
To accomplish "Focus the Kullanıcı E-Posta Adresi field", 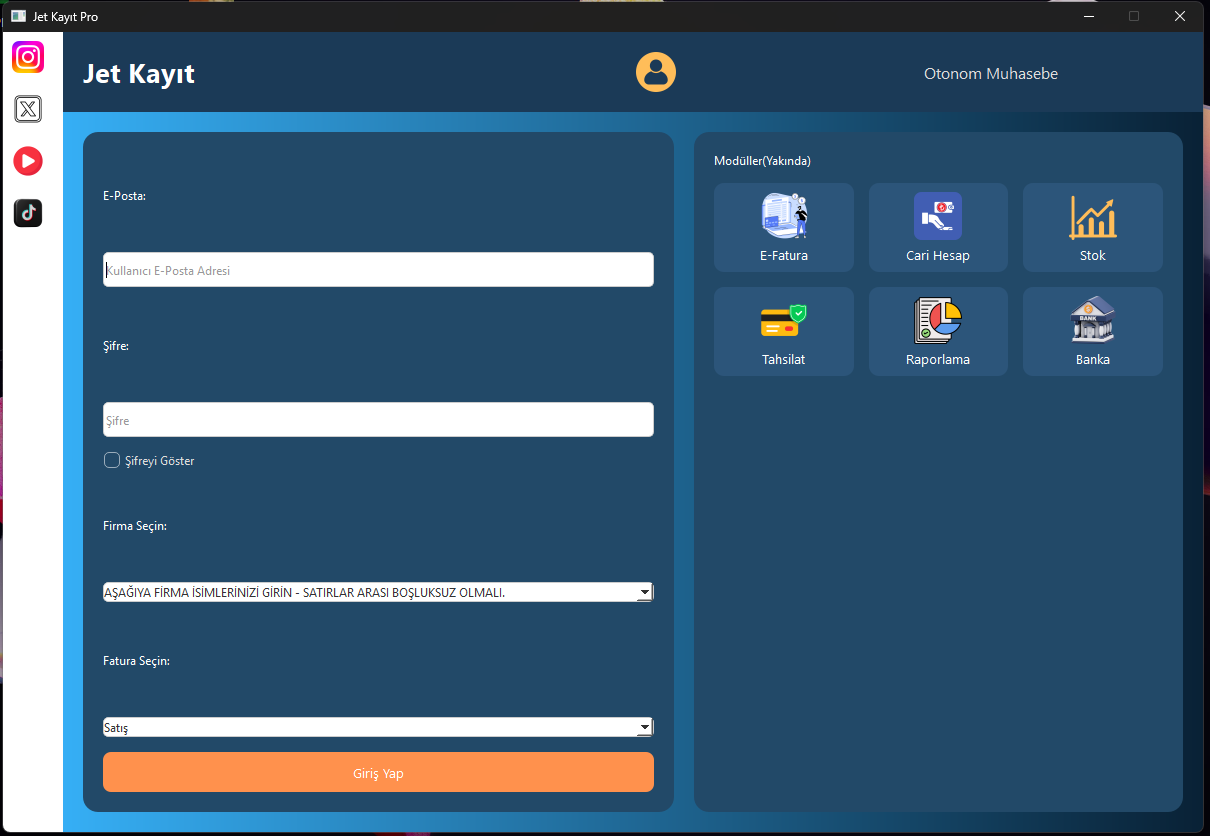I will 378,270.
